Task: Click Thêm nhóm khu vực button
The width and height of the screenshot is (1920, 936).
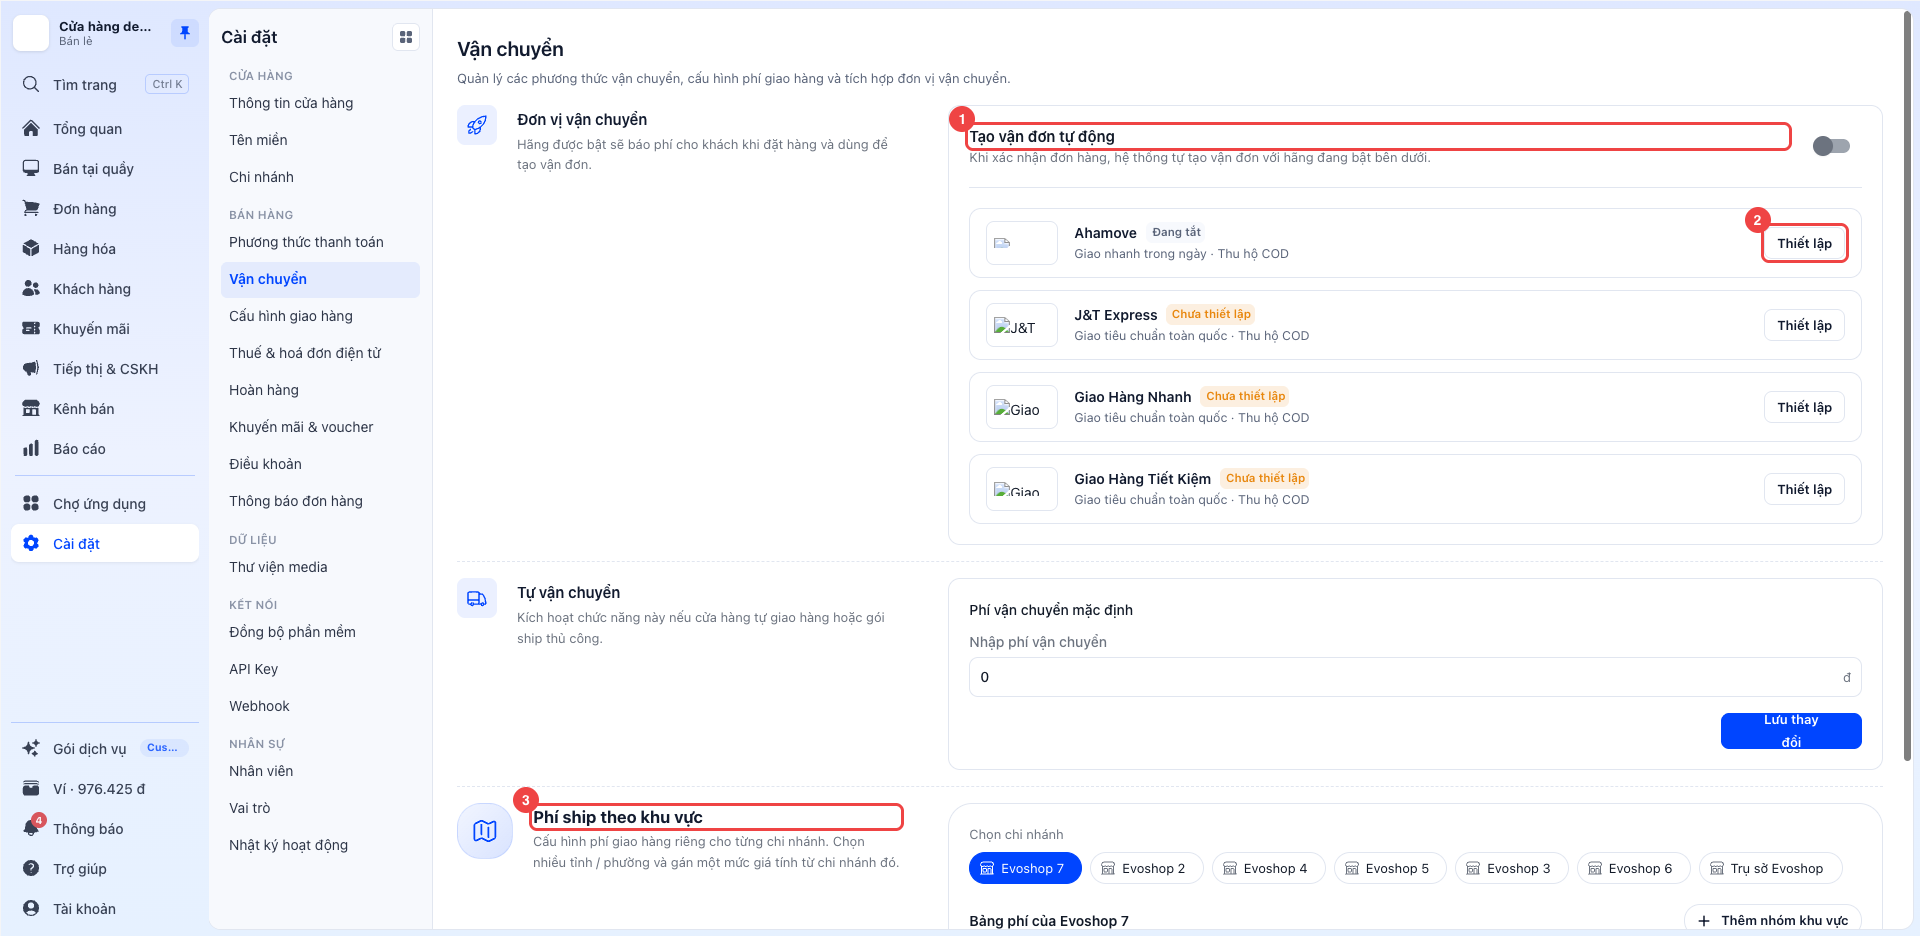Action: (1773, 920)
